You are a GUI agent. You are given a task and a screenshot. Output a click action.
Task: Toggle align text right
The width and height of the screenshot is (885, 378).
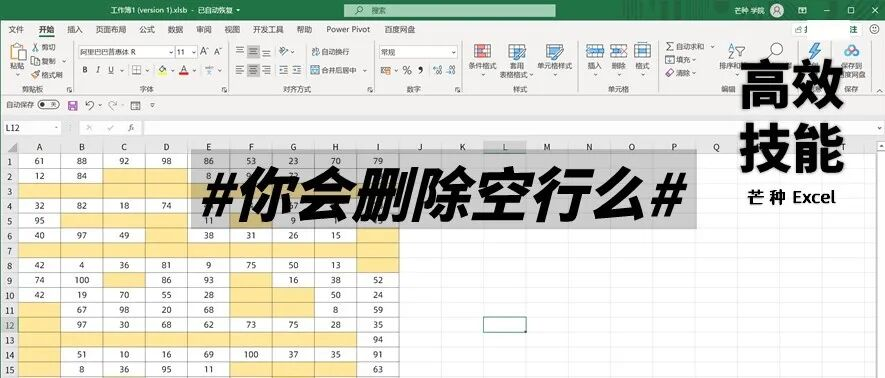pos(266,70)
